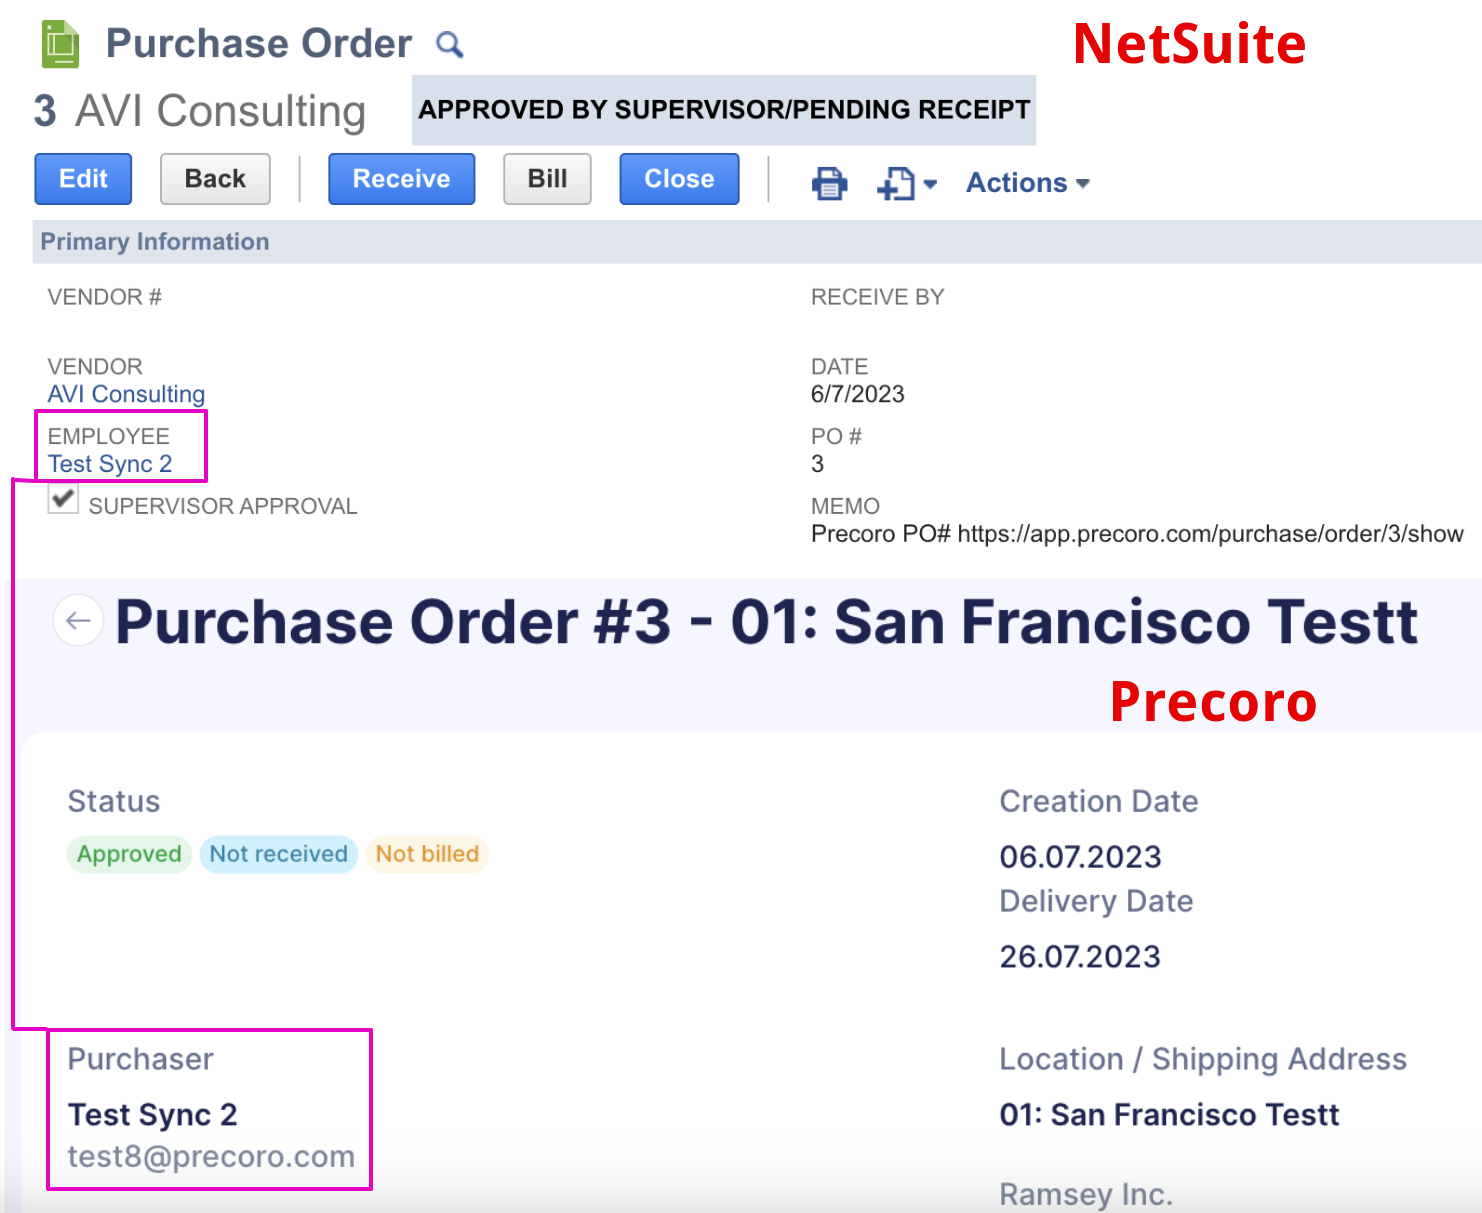Click the blue Edit button
Screen dimensions: 1482x1213
[83, 179]
